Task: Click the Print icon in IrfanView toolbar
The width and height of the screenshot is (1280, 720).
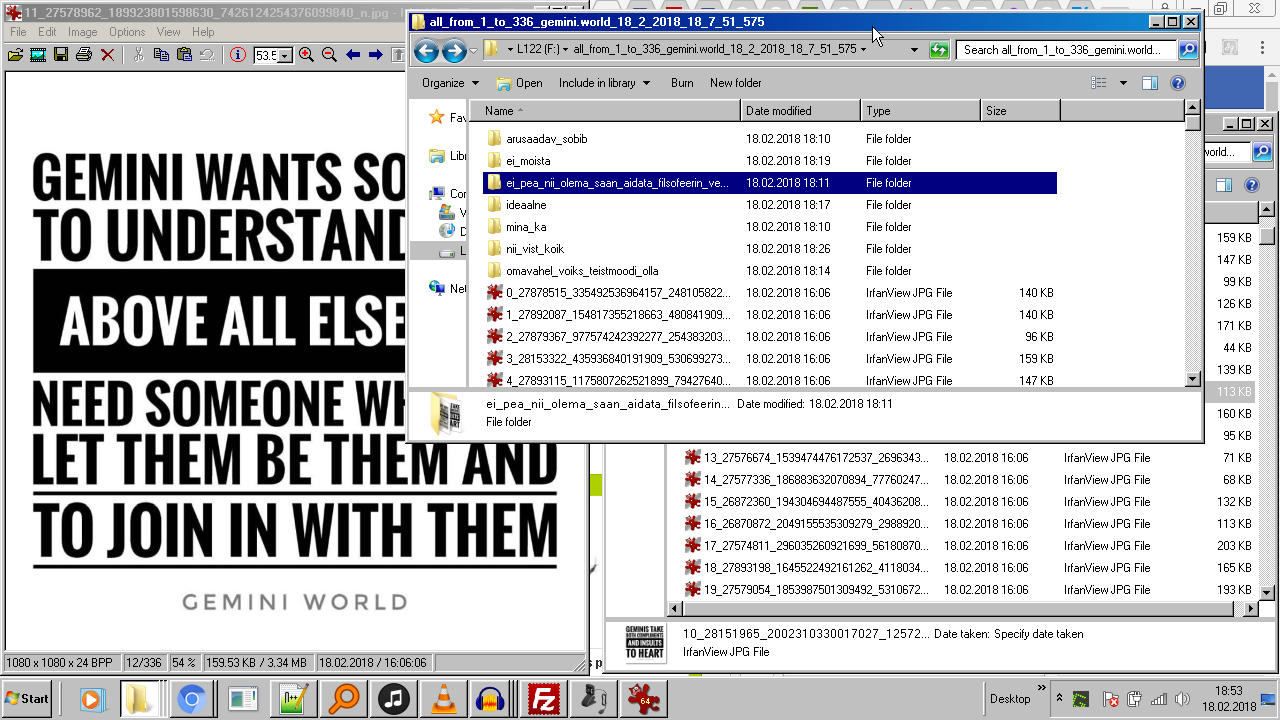Action: 84,55
